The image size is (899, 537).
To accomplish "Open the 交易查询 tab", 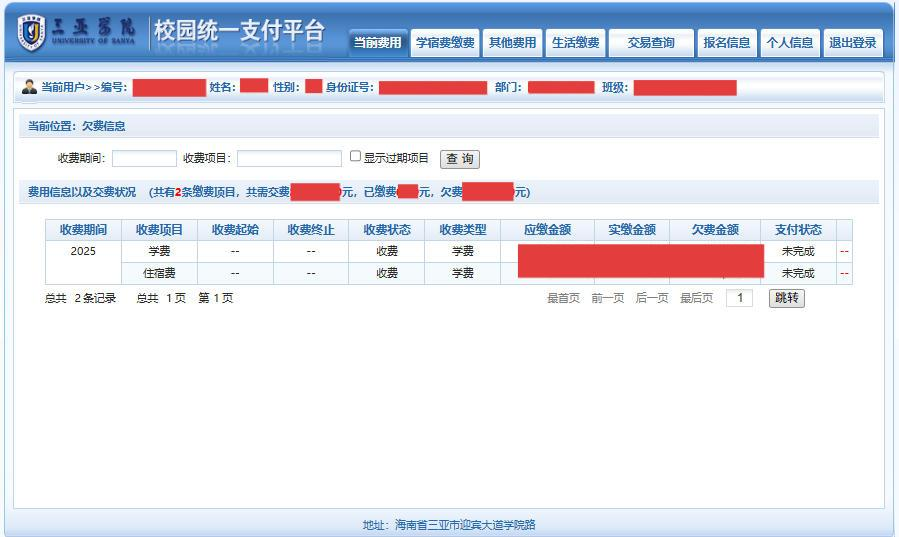I will [x=651, y=43].
